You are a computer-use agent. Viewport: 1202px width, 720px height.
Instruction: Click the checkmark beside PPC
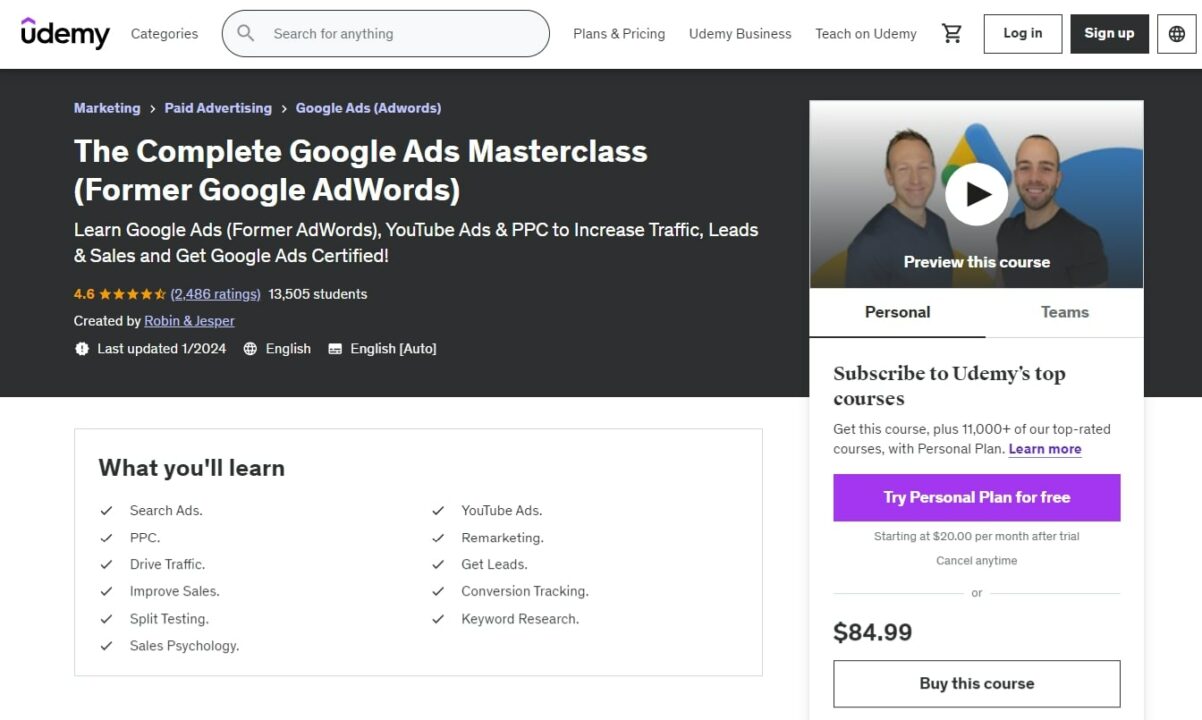[106, 538]
